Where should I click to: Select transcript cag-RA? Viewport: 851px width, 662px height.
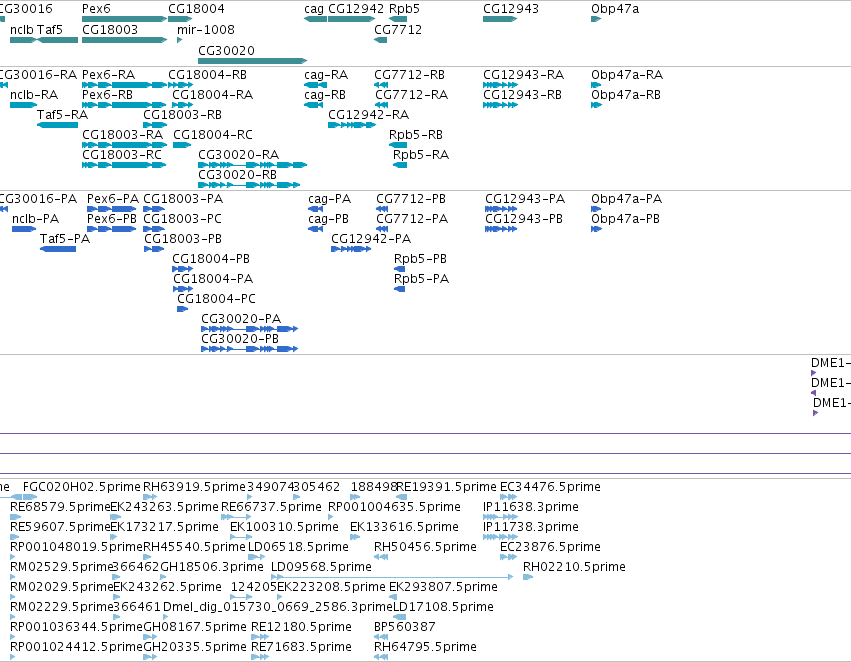[315, 85]
